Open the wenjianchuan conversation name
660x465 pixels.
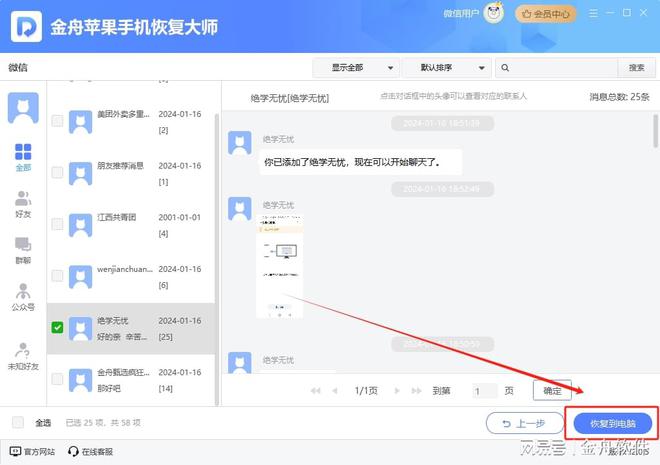tap(125, 269)
